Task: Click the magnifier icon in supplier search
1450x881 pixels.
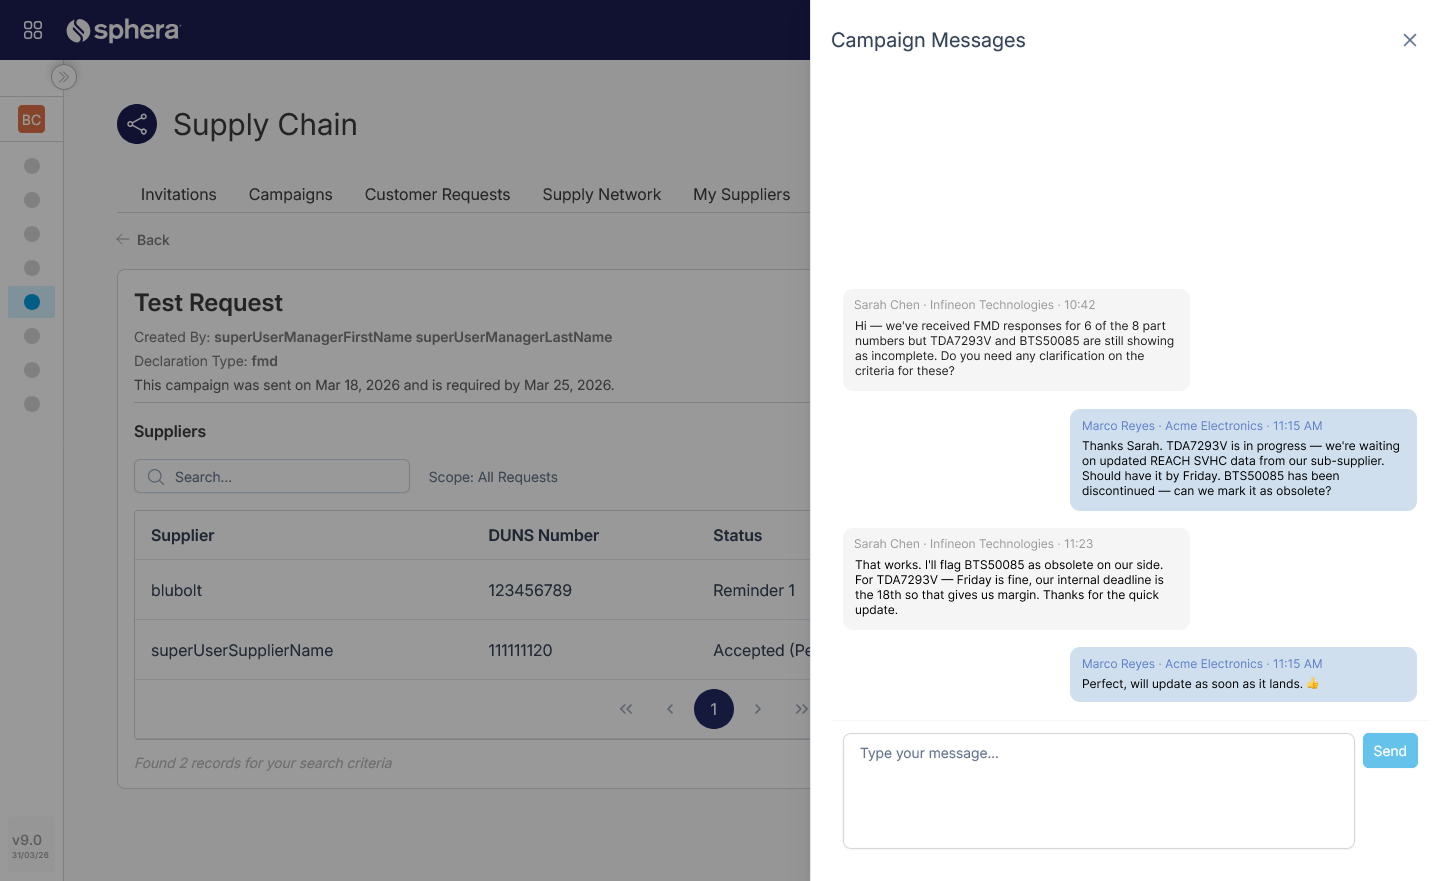Action: click(x=156, y=477)
